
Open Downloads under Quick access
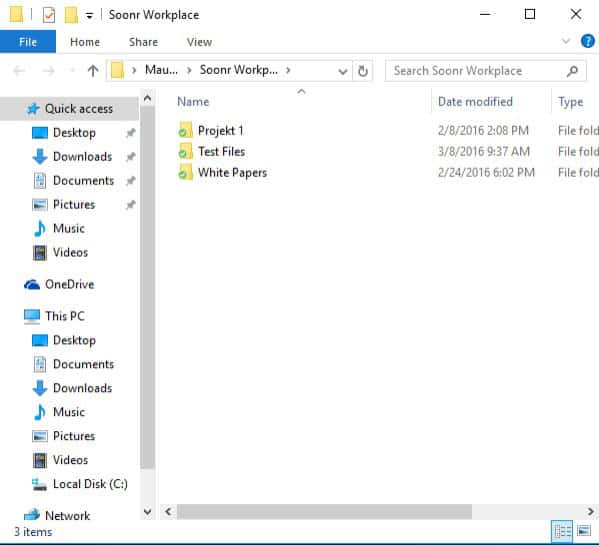[x=83, y=157]
